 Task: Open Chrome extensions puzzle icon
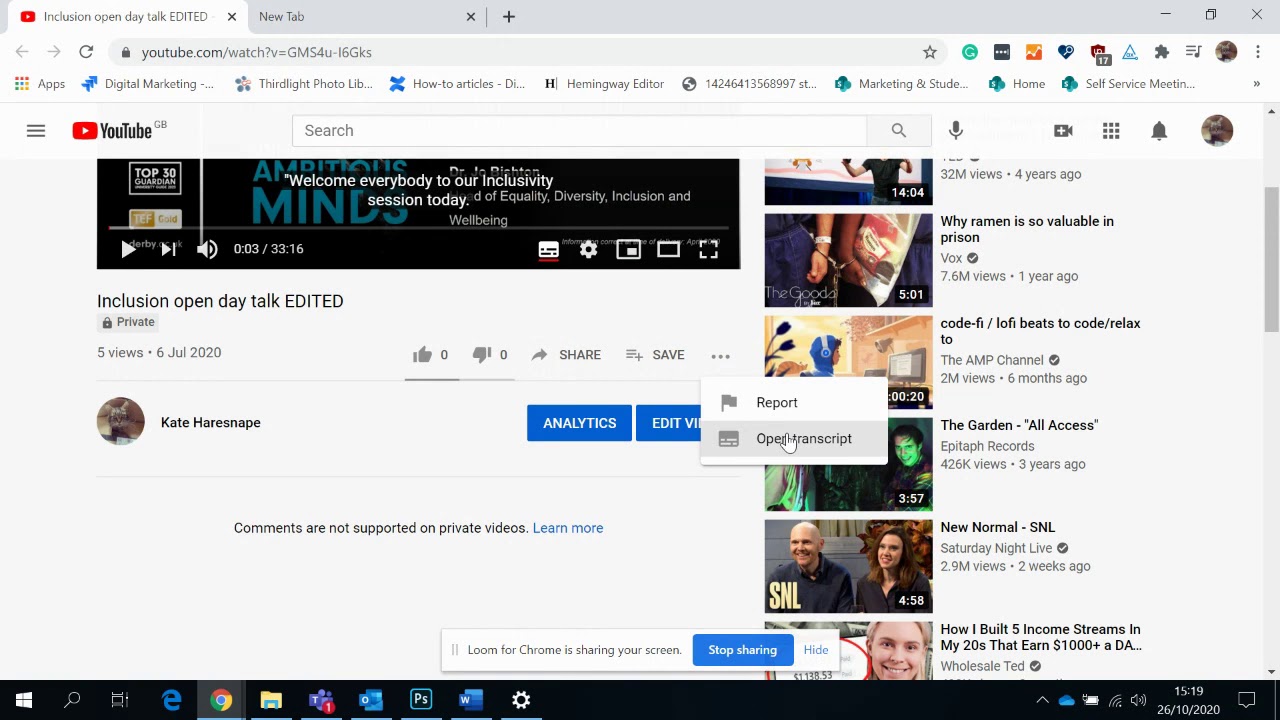(1161, 52)
